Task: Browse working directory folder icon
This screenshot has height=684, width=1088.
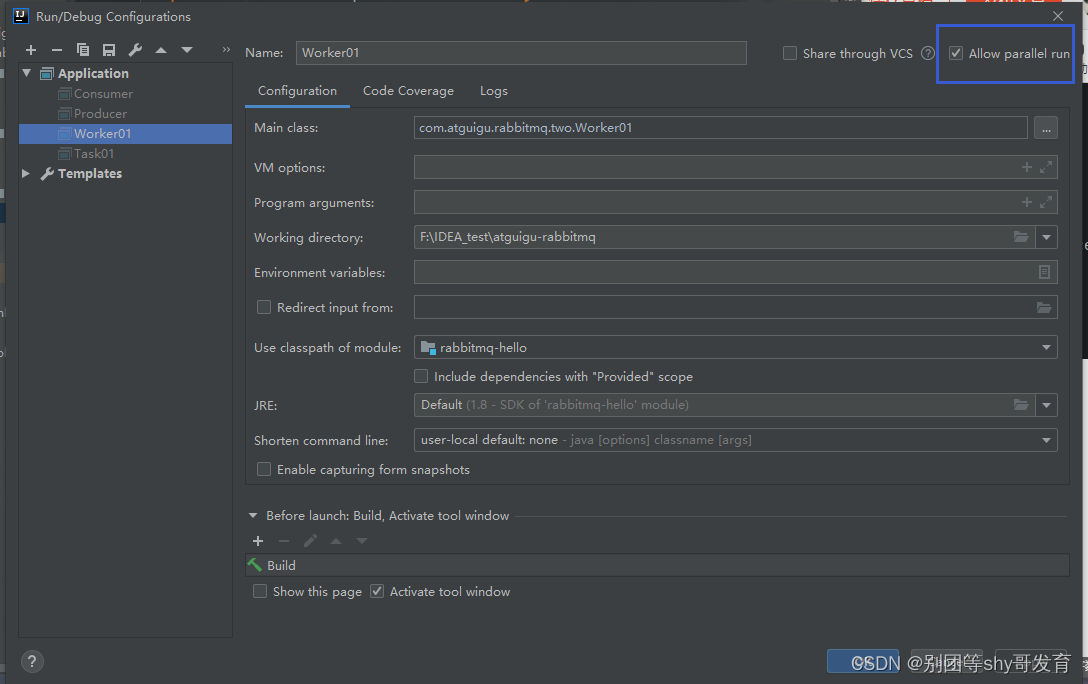Action: [x=1021, y=237]
